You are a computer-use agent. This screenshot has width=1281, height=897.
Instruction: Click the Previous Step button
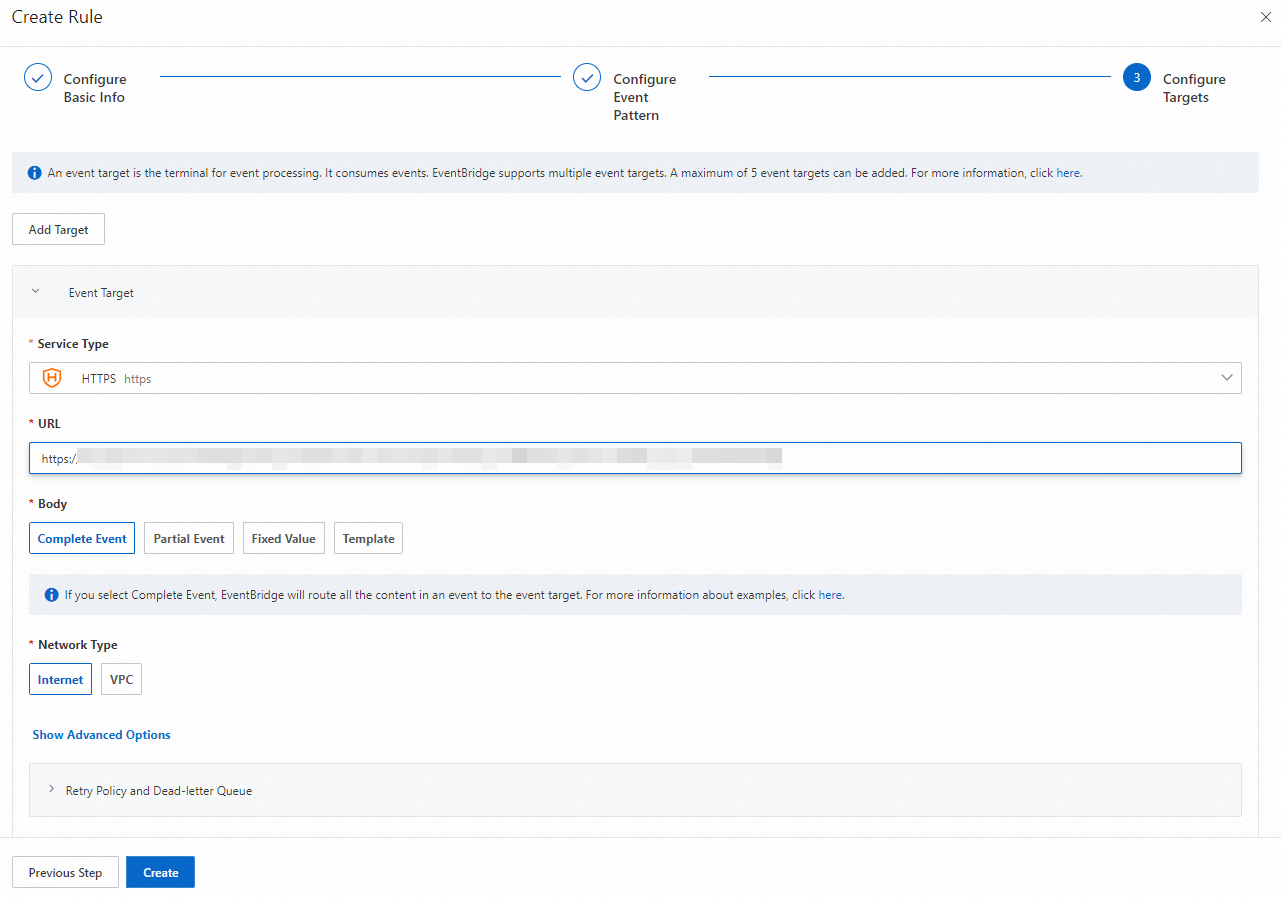coord(65,872)
